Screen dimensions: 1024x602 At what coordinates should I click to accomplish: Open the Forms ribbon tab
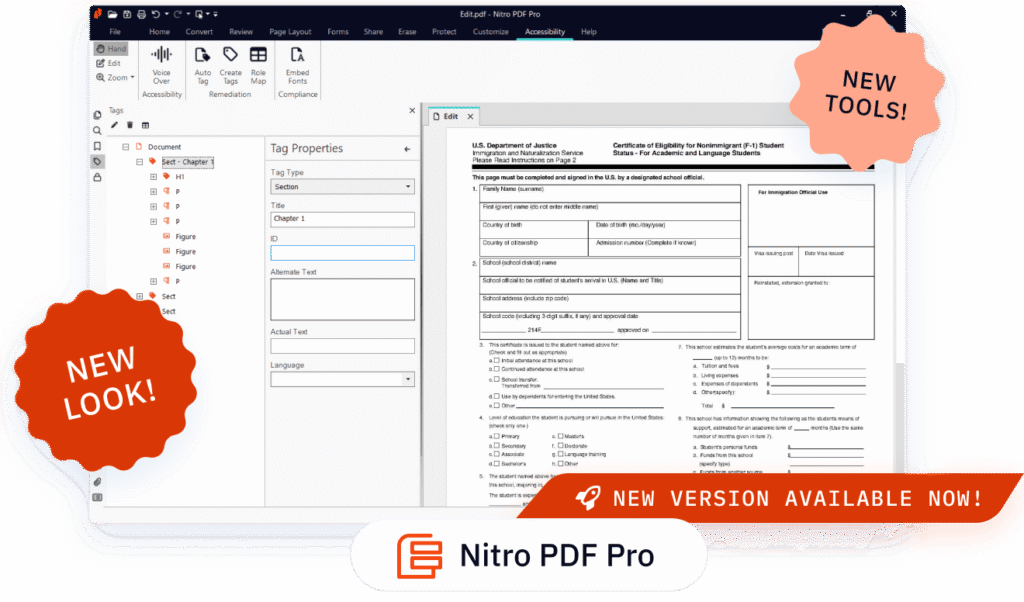(338, 32)
